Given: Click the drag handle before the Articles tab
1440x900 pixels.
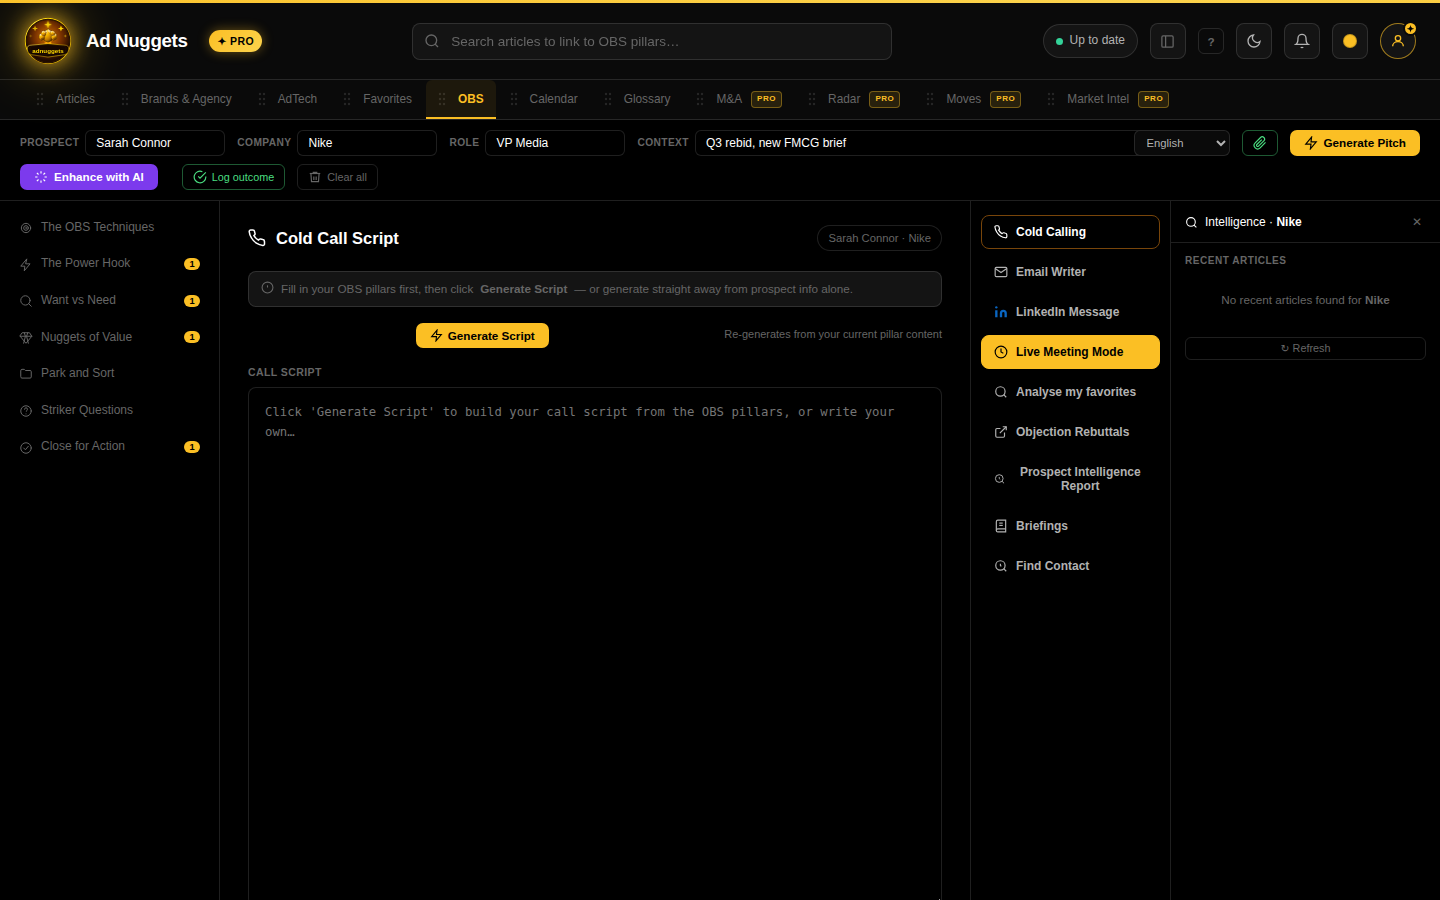Looking at the screenshot, I should pyautogui.click(x=40, y=99).
